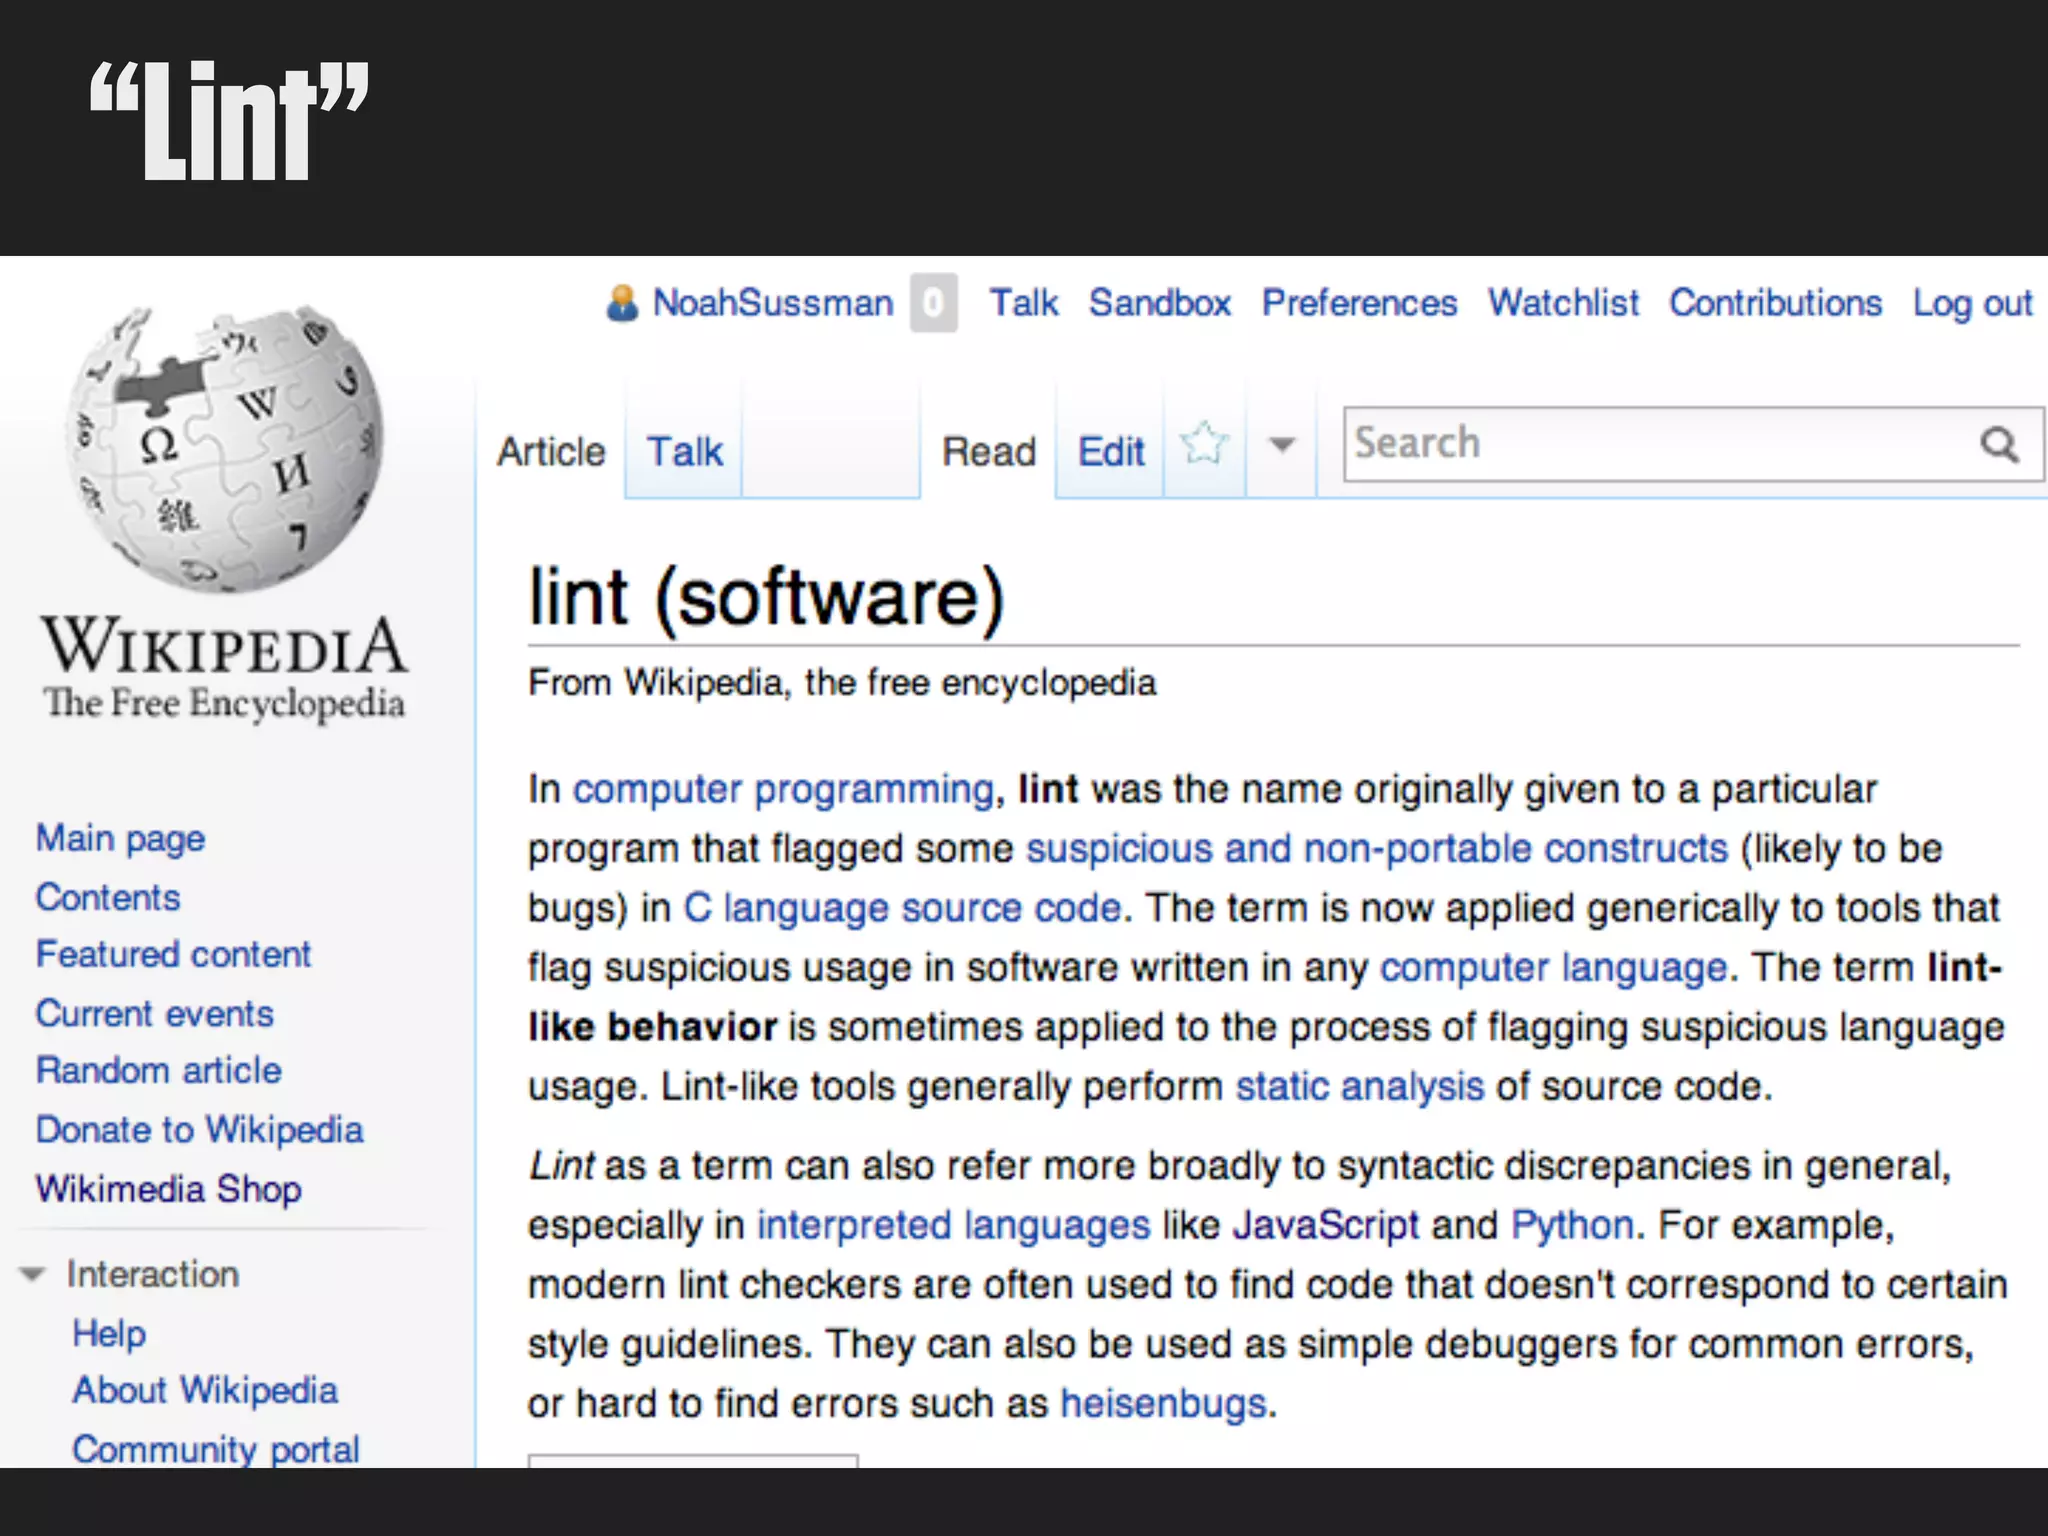Open the Edit tab
This screenshot has height=1536, width=2048.
[1110, 452]
